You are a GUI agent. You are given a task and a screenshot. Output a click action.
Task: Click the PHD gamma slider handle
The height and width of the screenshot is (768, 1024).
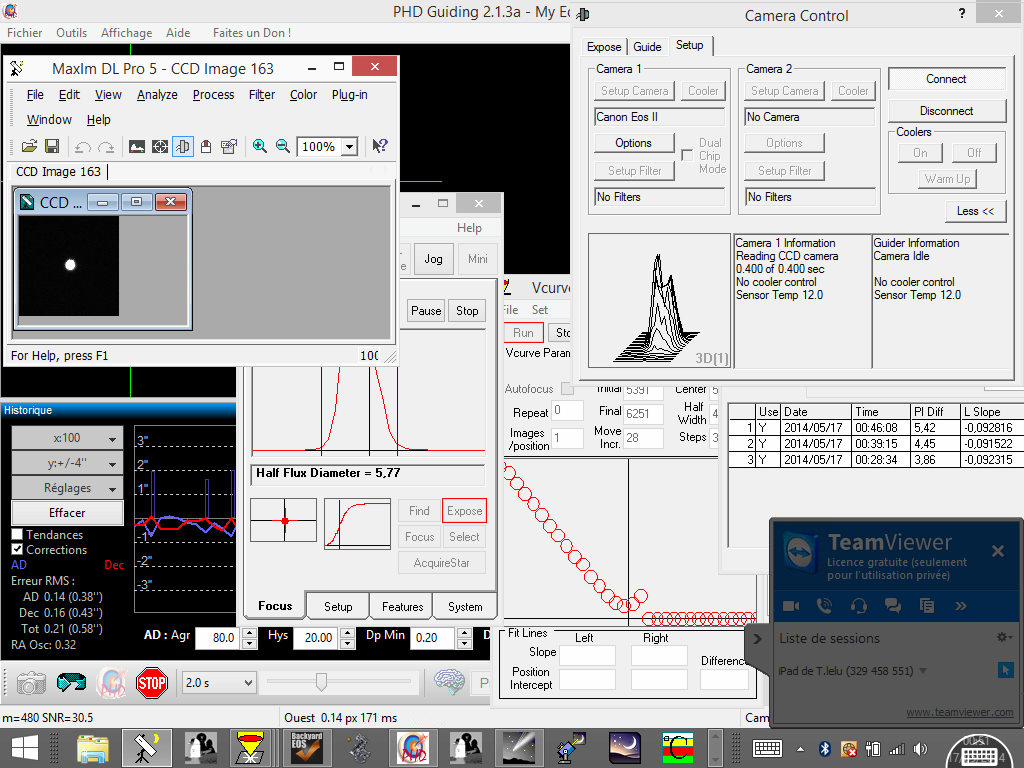(321, 682)
